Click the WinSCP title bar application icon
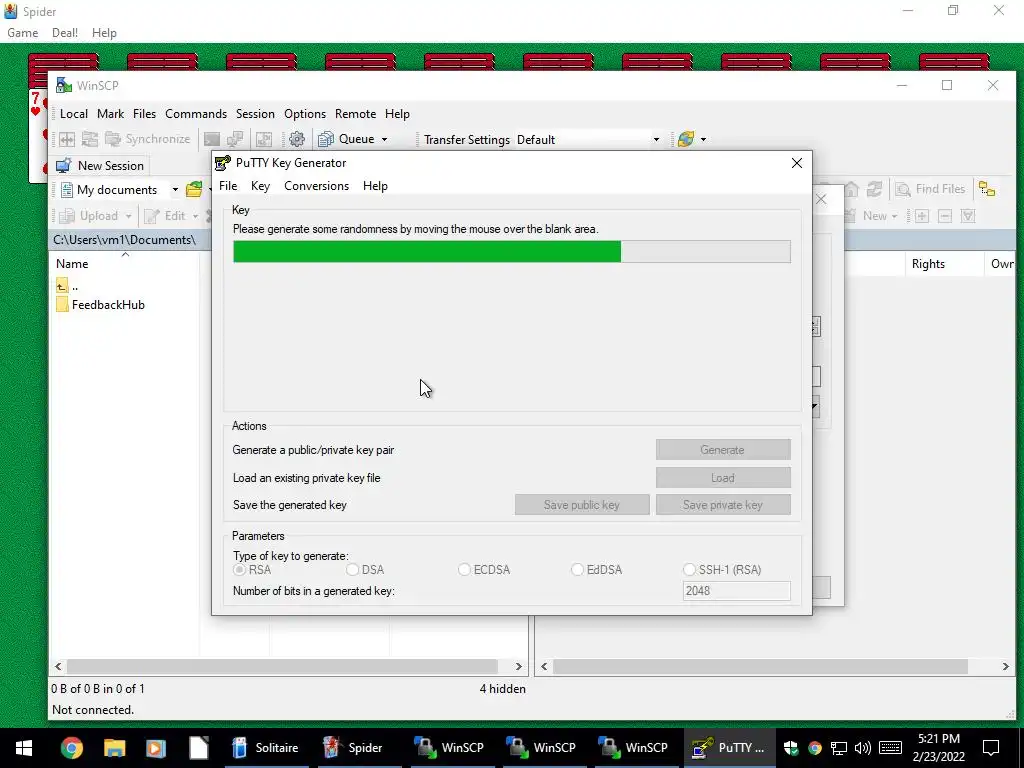This screenshot has height=768, width=1024. 63,86
